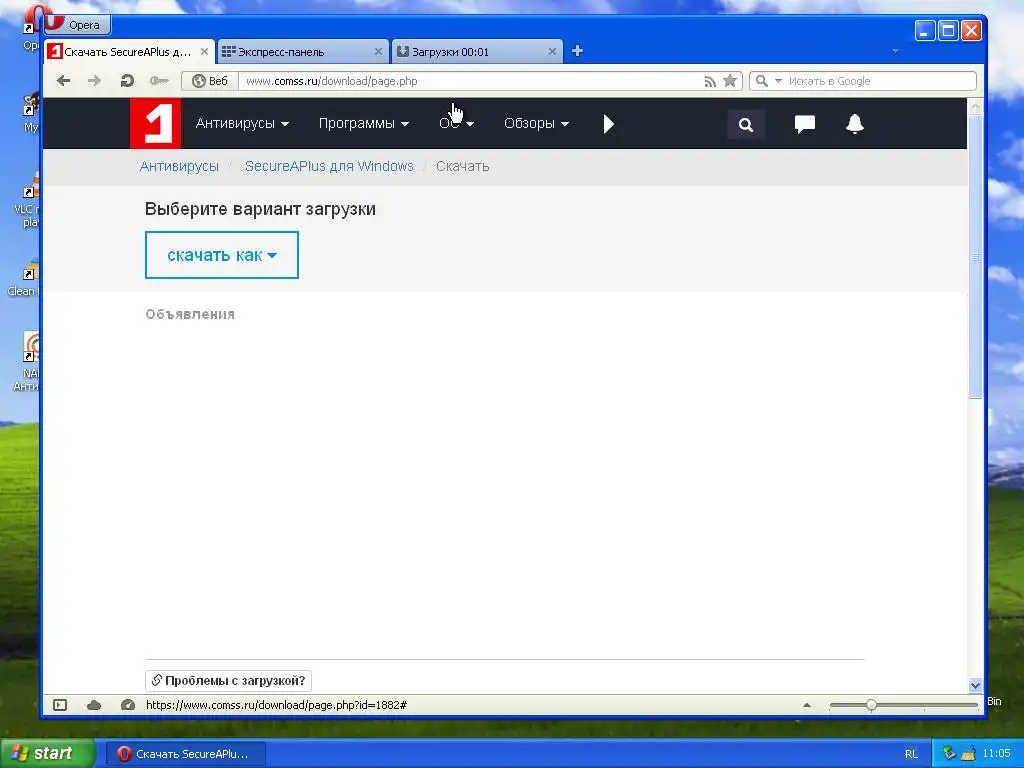The height and width of the screenshot is (768, 1024).
Task: Expand the Обзоры navigation menu
Action: (536, 123)
